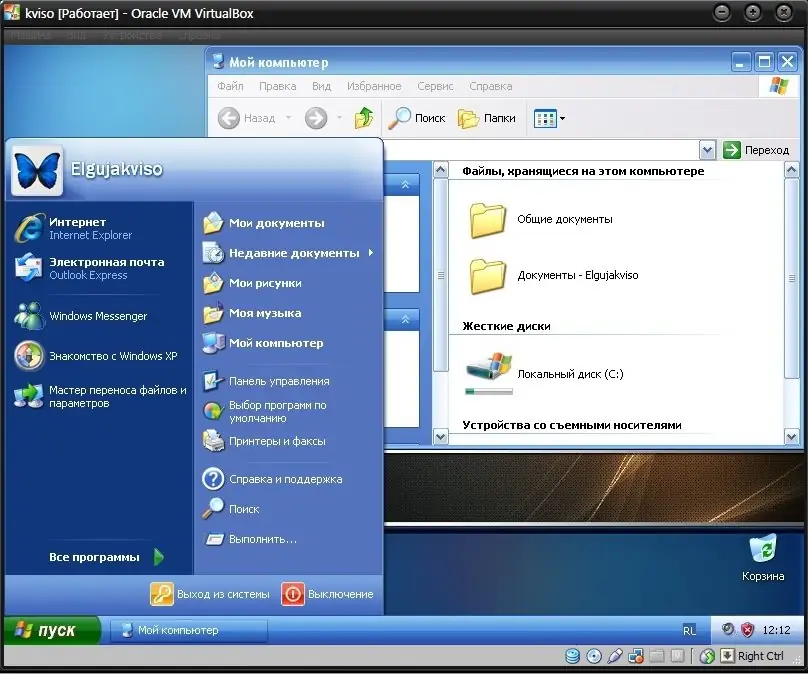Collapse the lower task pane section
The image size is (808, 674).
click(406, 319)
